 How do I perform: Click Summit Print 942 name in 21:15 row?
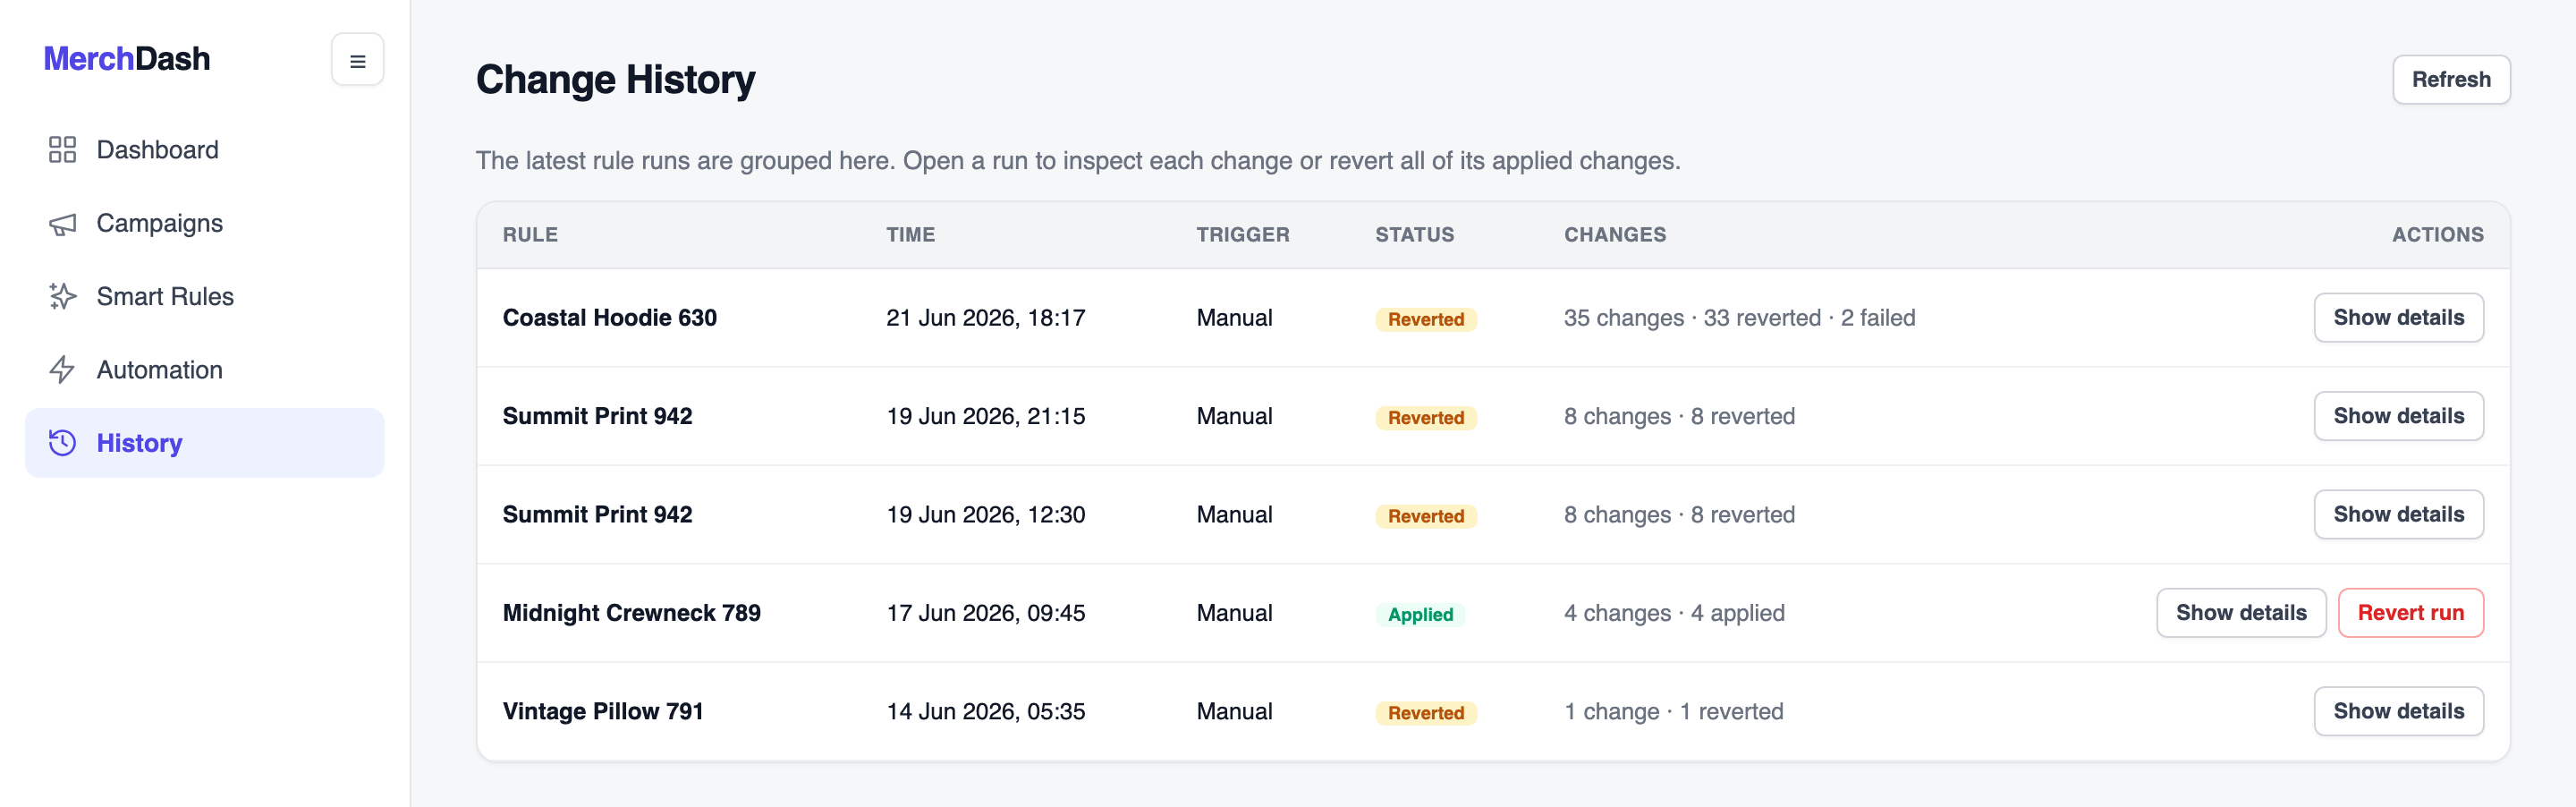point(597,416)
